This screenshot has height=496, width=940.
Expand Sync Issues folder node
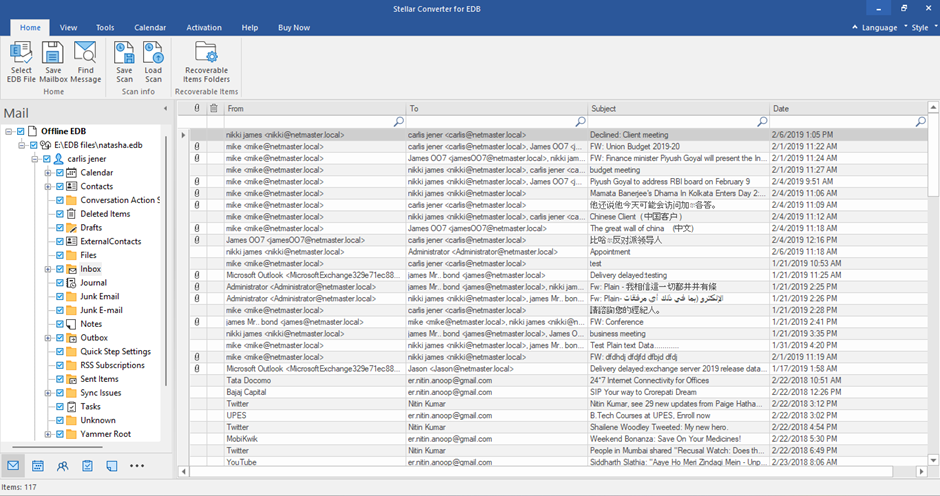[48, 393]
